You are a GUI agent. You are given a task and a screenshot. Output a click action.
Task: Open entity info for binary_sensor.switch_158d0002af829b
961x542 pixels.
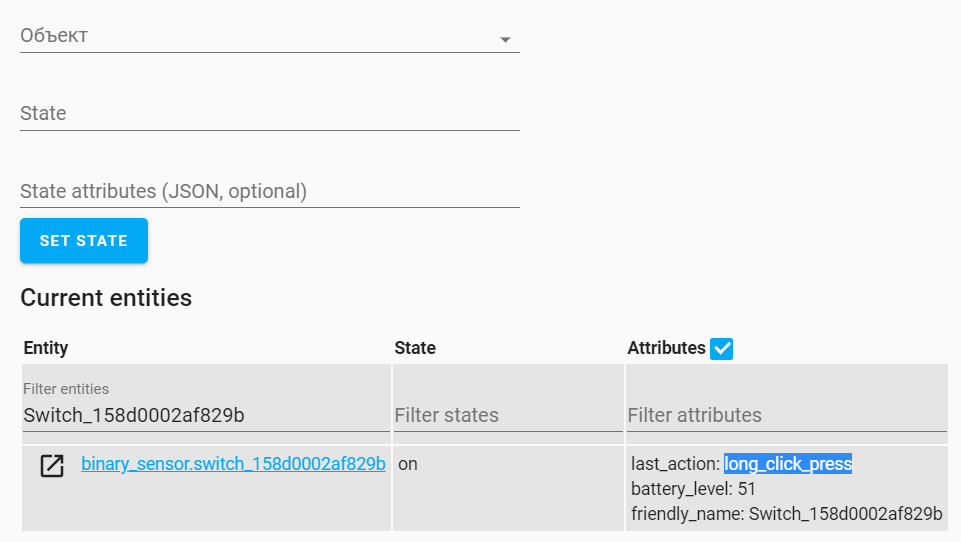pos(52,465)
